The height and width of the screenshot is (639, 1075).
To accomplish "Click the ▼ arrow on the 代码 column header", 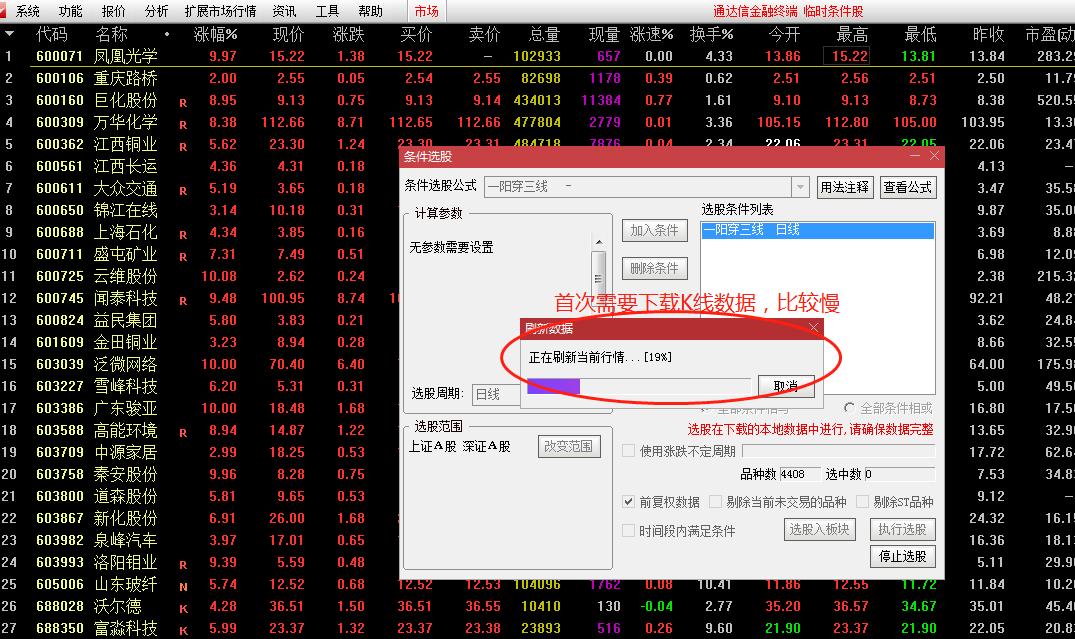I will [x=10, y=33].
